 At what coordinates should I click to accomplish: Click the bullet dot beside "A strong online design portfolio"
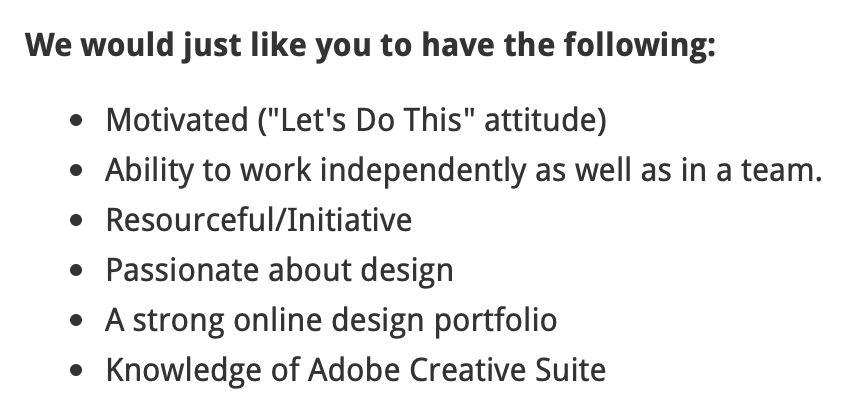(x=77, y=320)
